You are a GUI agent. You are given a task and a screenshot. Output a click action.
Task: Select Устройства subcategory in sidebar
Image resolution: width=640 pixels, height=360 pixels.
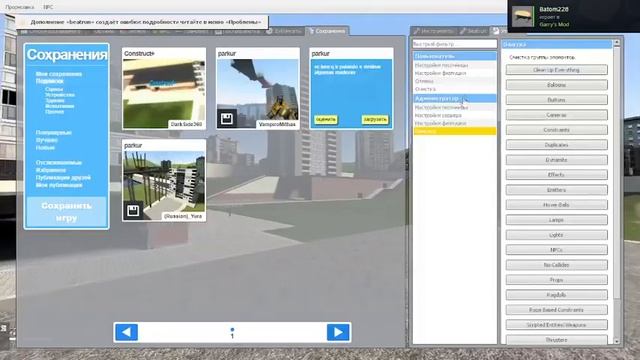click(60, 95)
